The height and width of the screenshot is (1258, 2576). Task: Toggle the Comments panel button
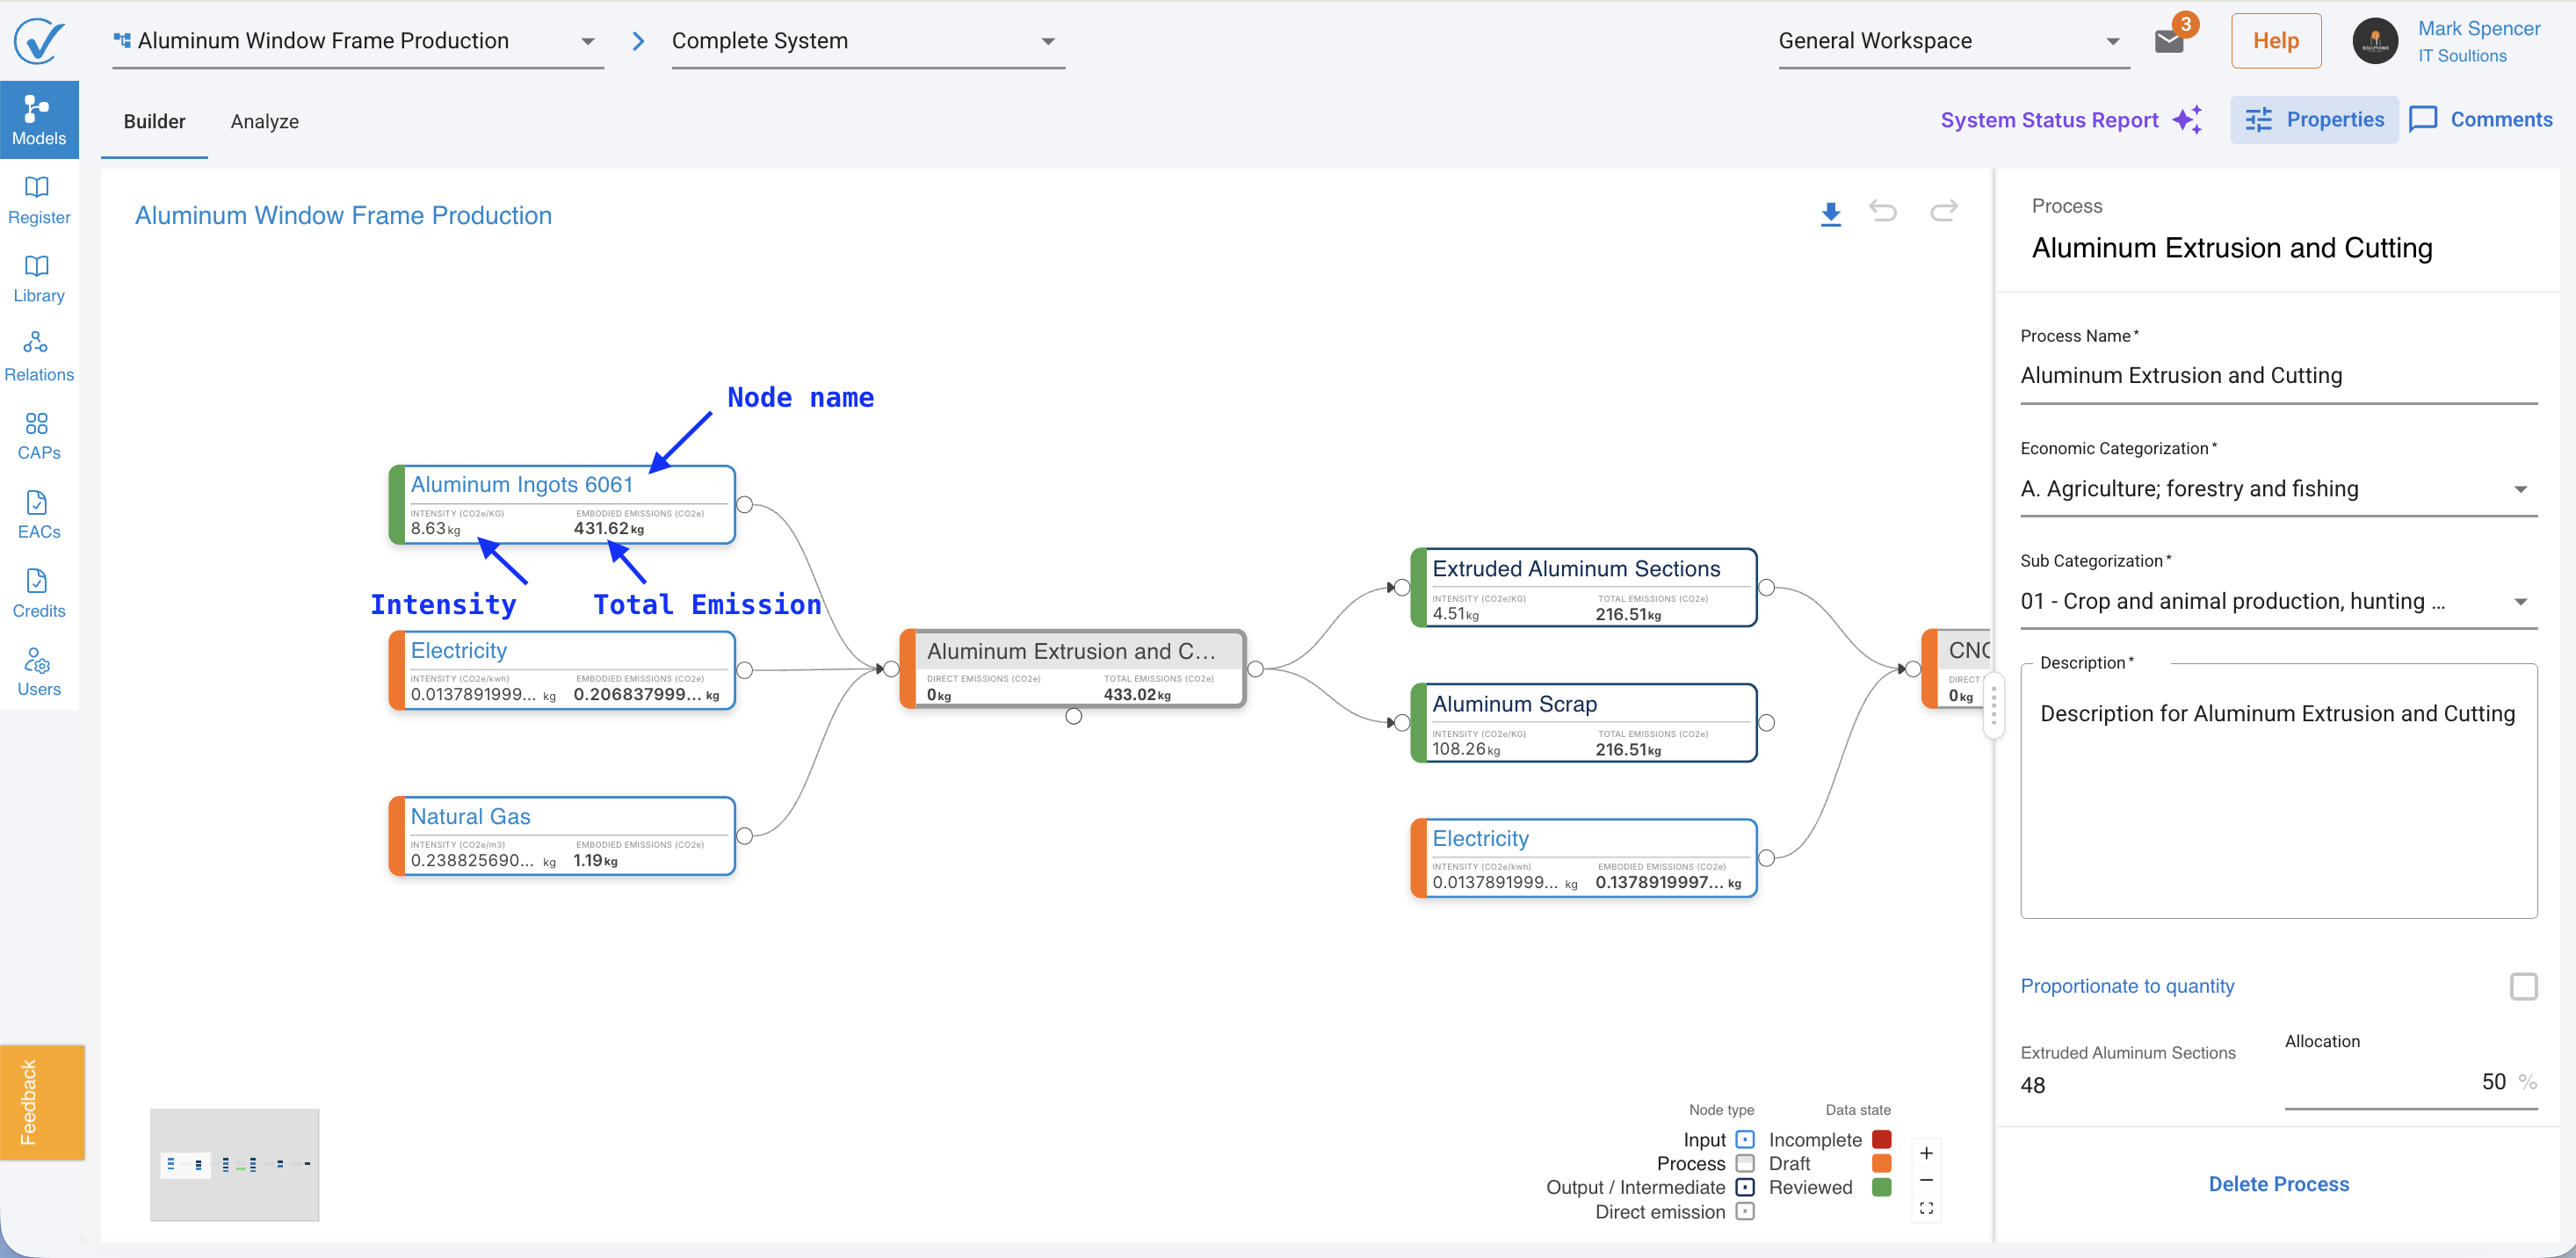click(x=2480, y=120)
